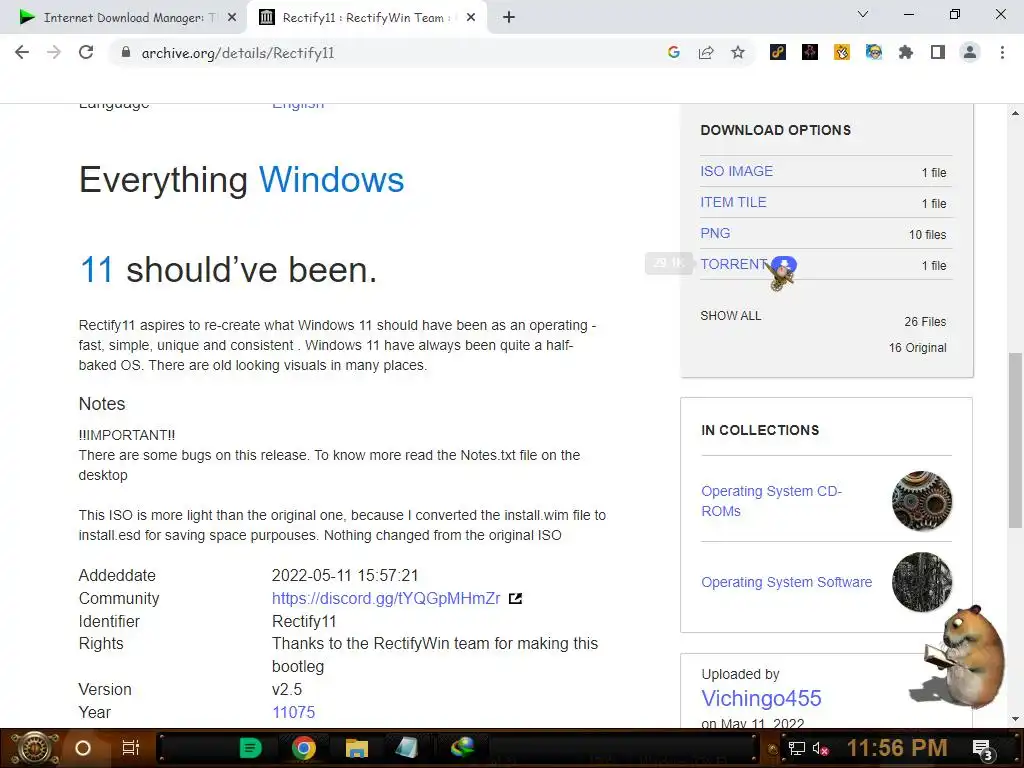The width and height of the screenshot is (1024, 768).
Task: Click the browser forward arrow
Action: pyautogui.click(x=54, y=52)
